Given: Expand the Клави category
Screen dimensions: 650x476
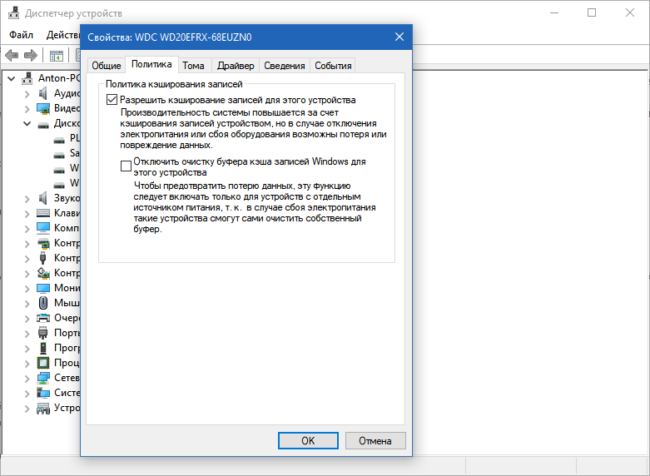Looking at the screenshot, I should tap(27, 214).
